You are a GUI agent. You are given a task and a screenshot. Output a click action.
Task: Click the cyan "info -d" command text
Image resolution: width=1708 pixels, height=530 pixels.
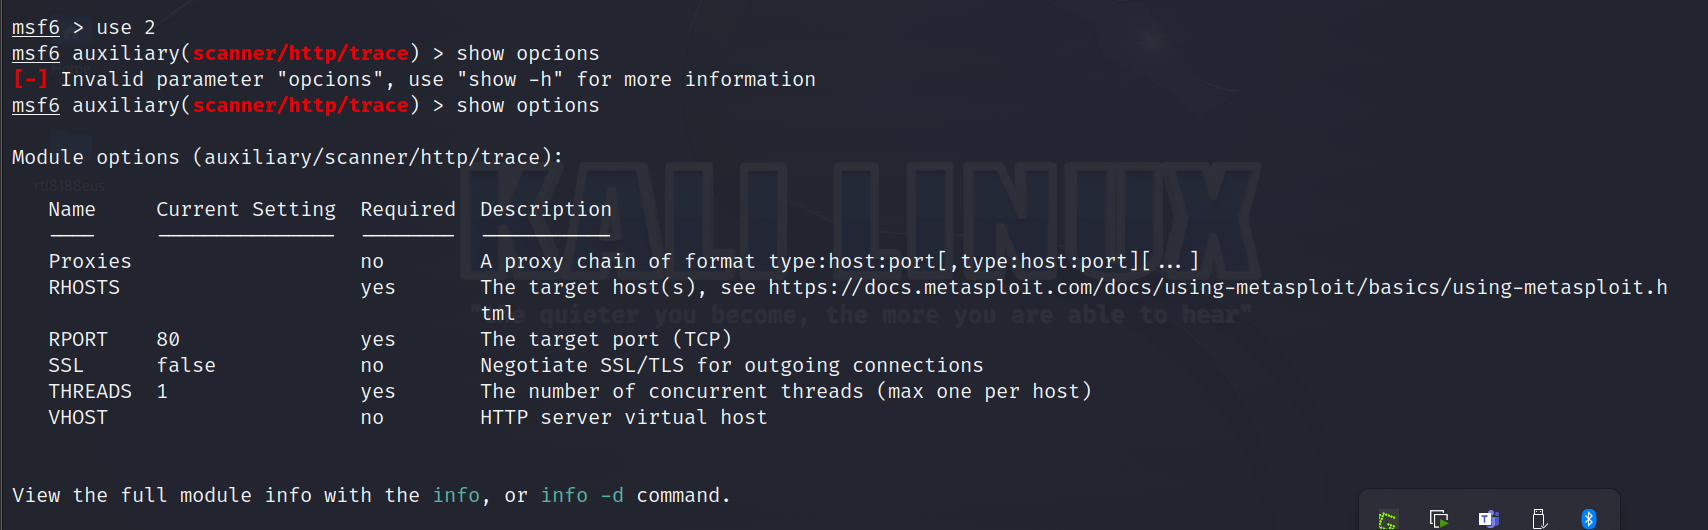click(x=582, y=496)
